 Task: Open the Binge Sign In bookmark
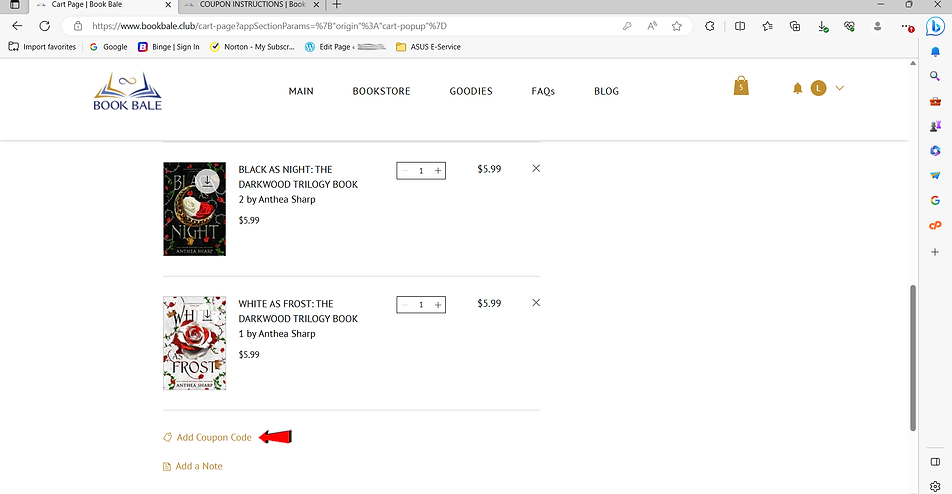(x=169, y=47)
